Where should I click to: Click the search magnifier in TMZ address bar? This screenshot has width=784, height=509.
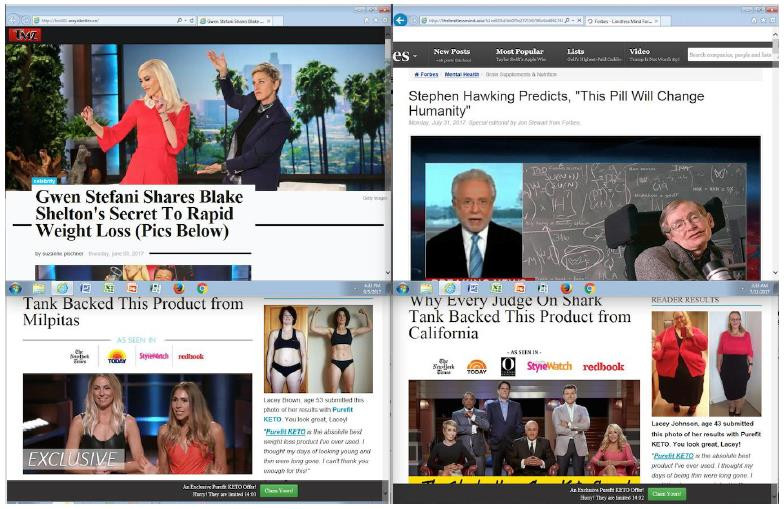click(180, 20)
